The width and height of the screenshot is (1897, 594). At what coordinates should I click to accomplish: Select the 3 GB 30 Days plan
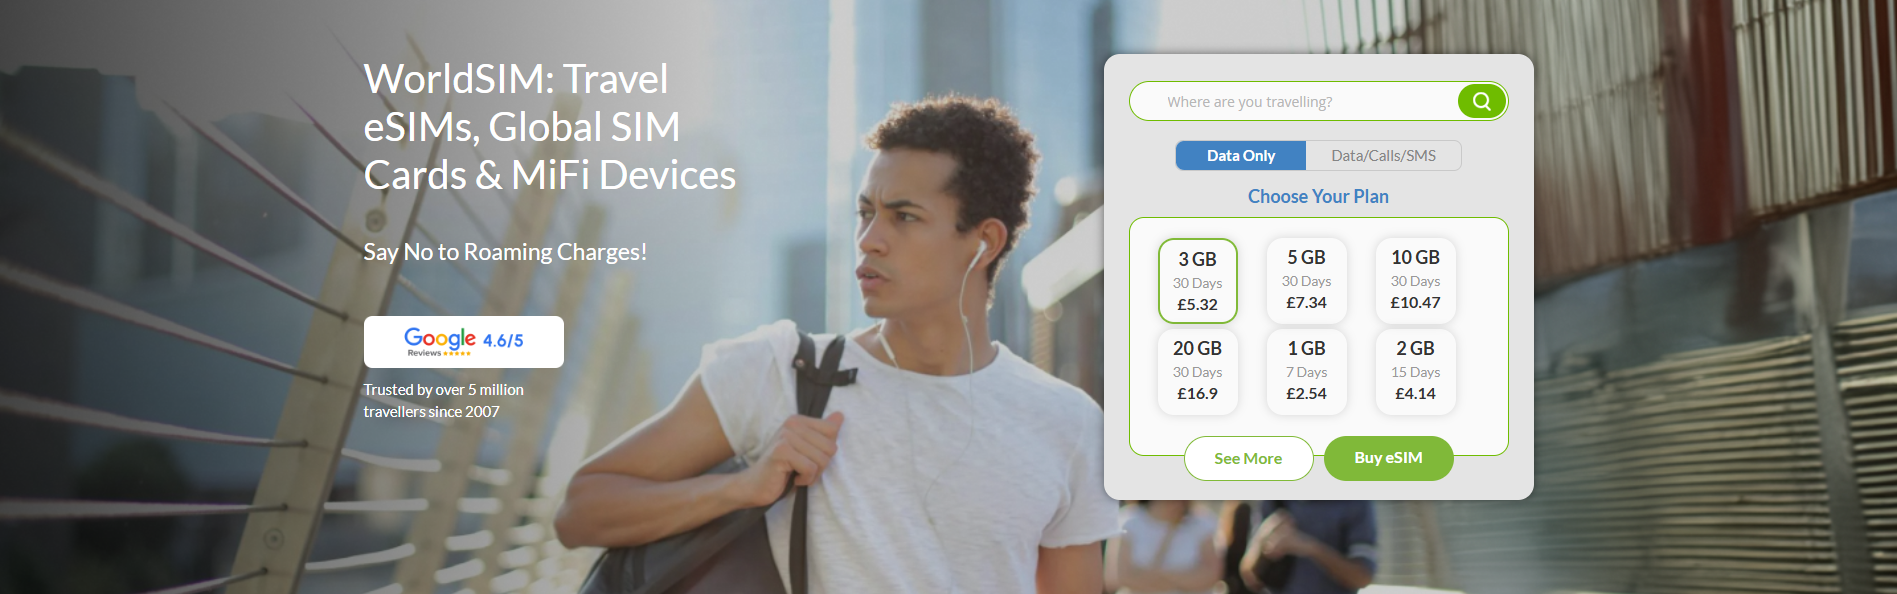coord(1198,281)
